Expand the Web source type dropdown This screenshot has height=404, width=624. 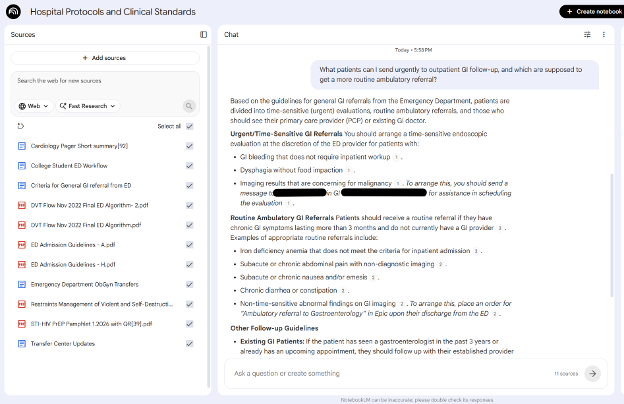click(34, 106)
